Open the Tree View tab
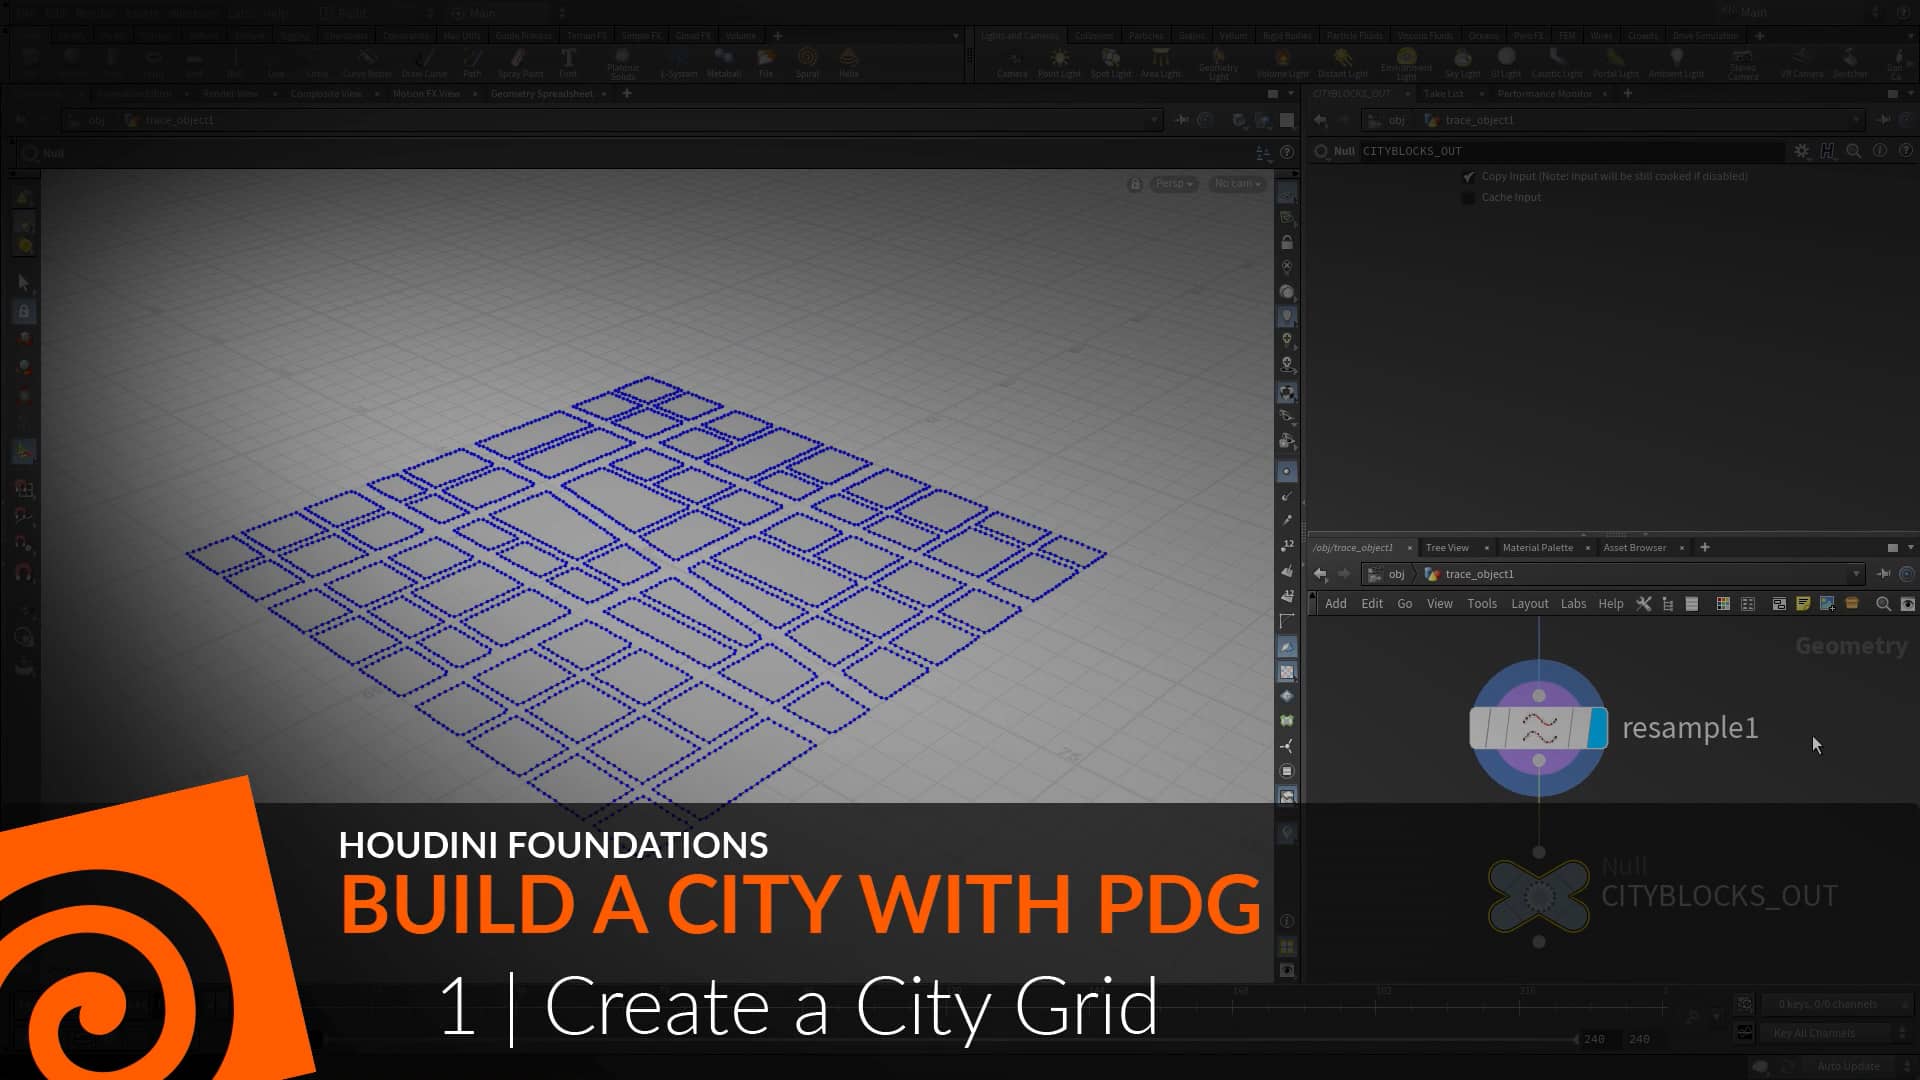The image size is (1920, 1080). [1449, 547]
